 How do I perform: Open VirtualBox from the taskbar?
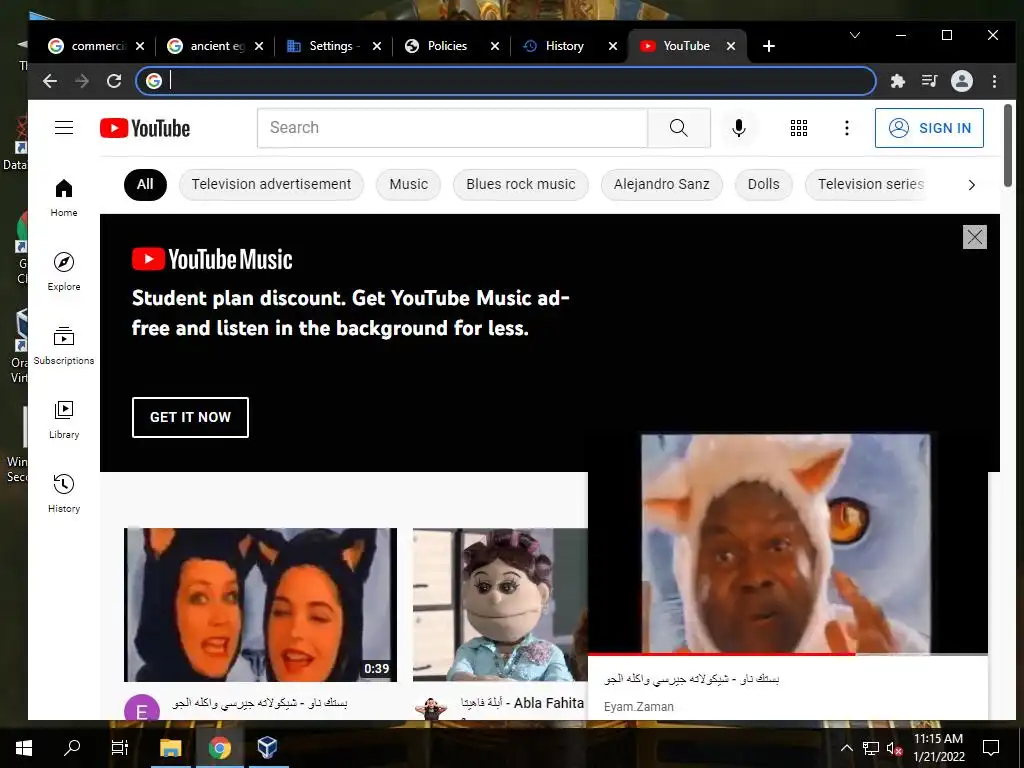[x=267, y=748]
